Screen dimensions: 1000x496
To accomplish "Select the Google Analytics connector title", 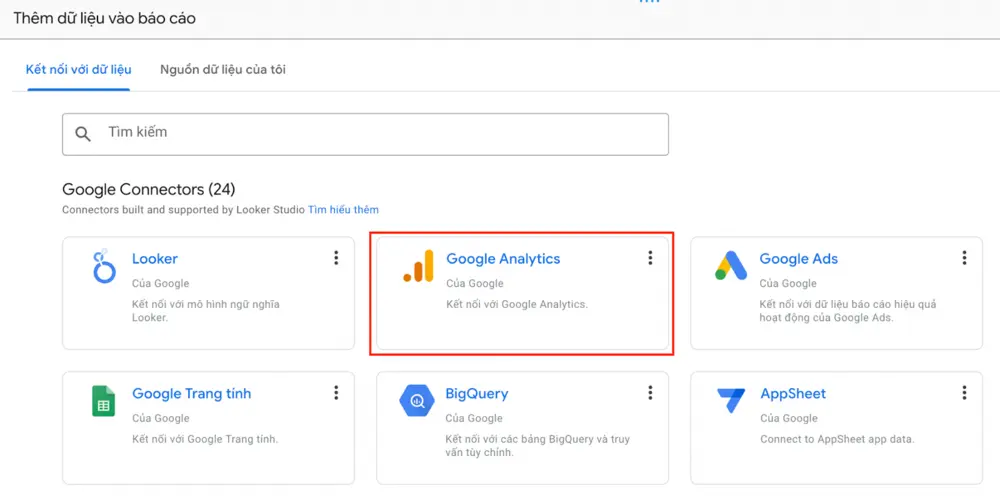I will point(503,259).
